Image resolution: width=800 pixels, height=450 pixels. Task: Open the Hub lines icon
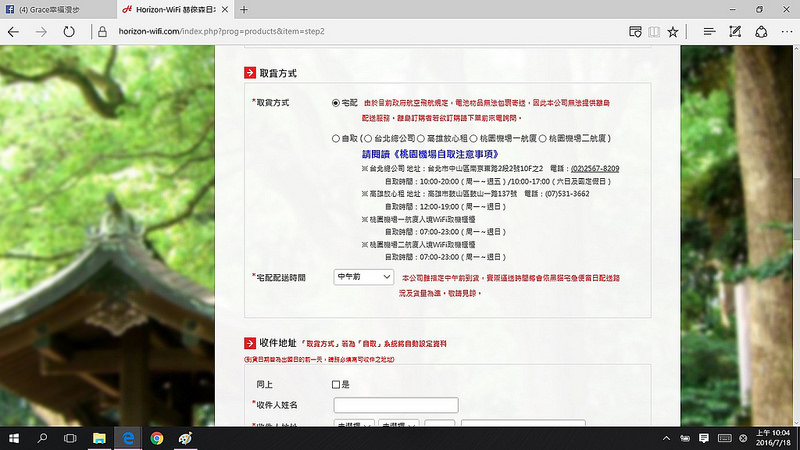tap(709, 32)
